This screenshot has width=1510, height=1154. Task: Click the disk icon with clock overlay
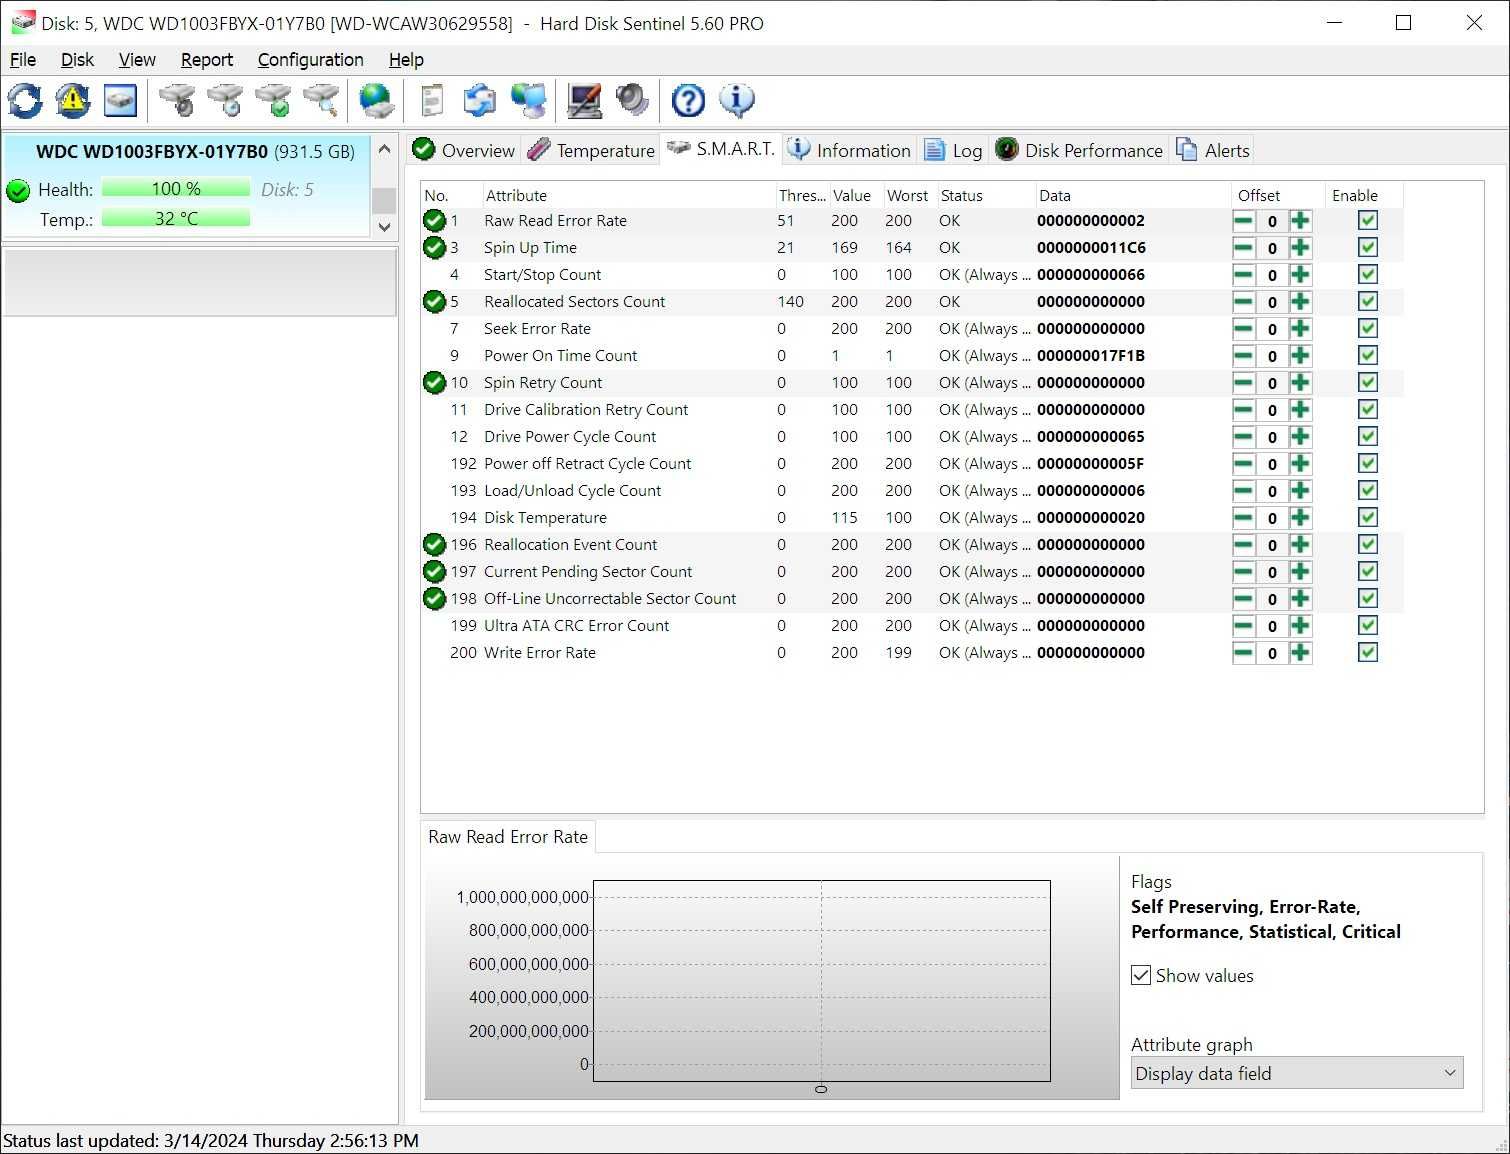click(226, 100)
